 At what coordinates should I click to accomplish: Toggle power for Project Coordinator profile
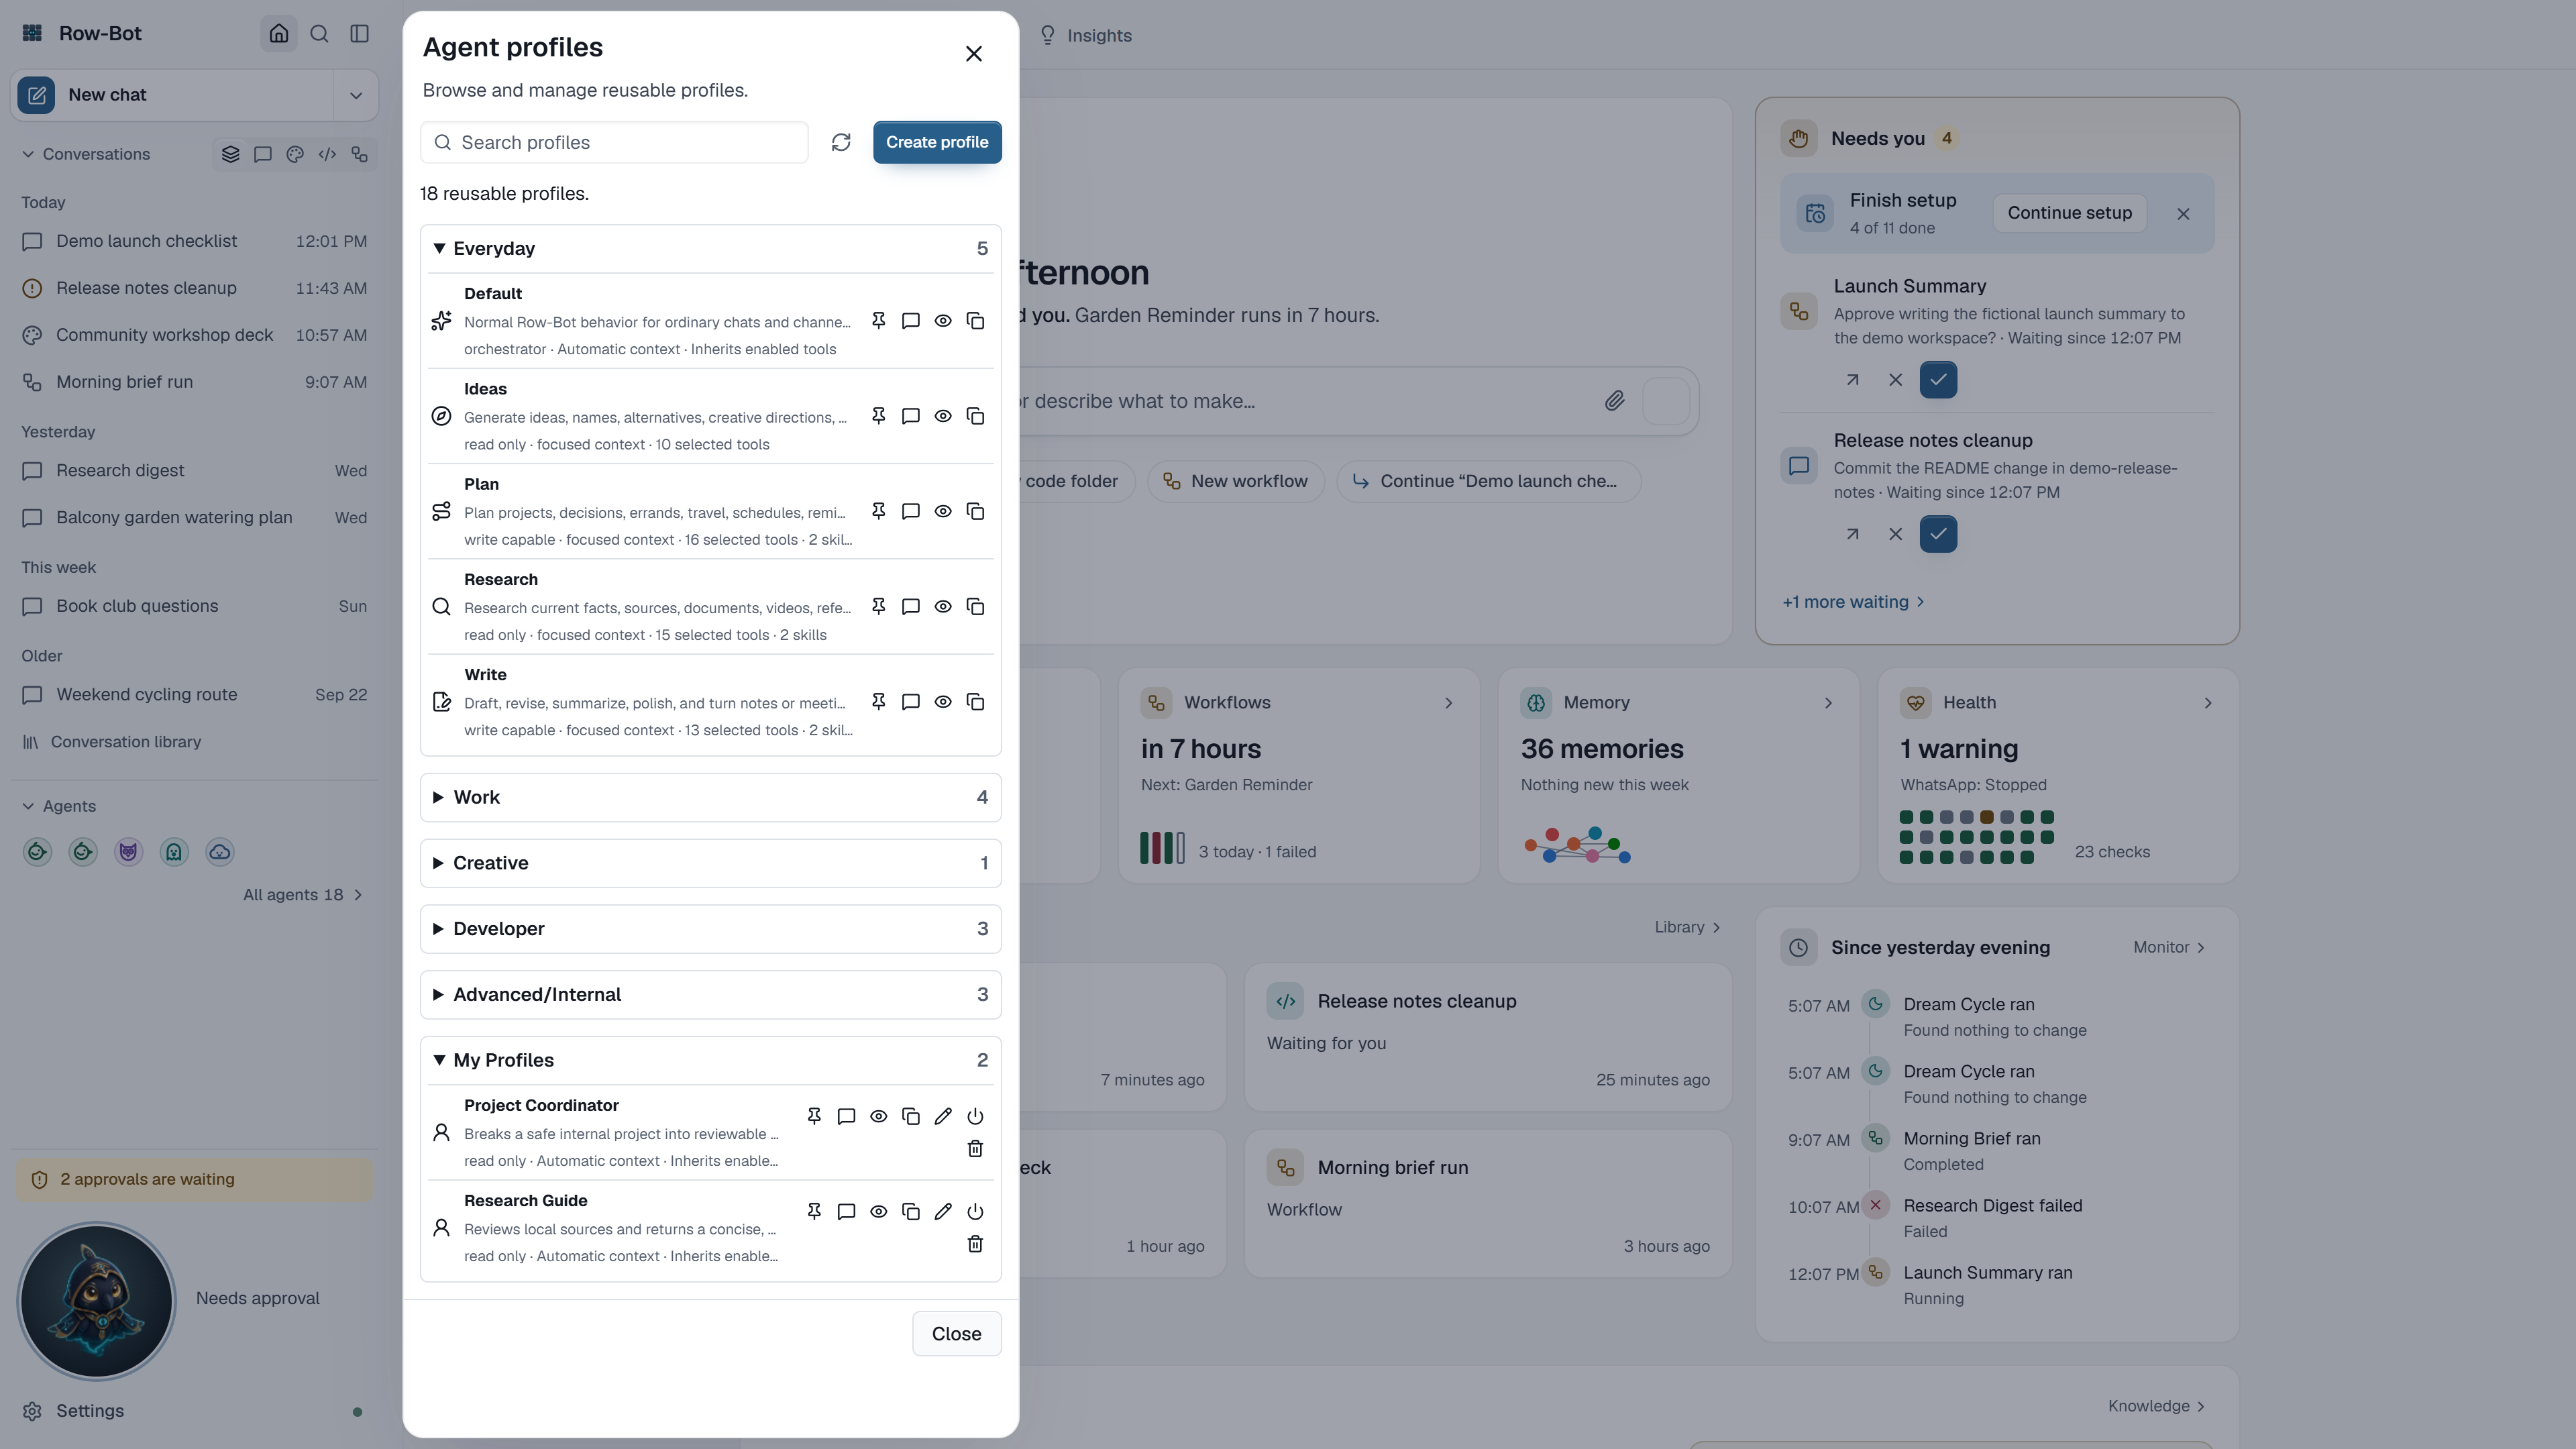pos(975,1116)
